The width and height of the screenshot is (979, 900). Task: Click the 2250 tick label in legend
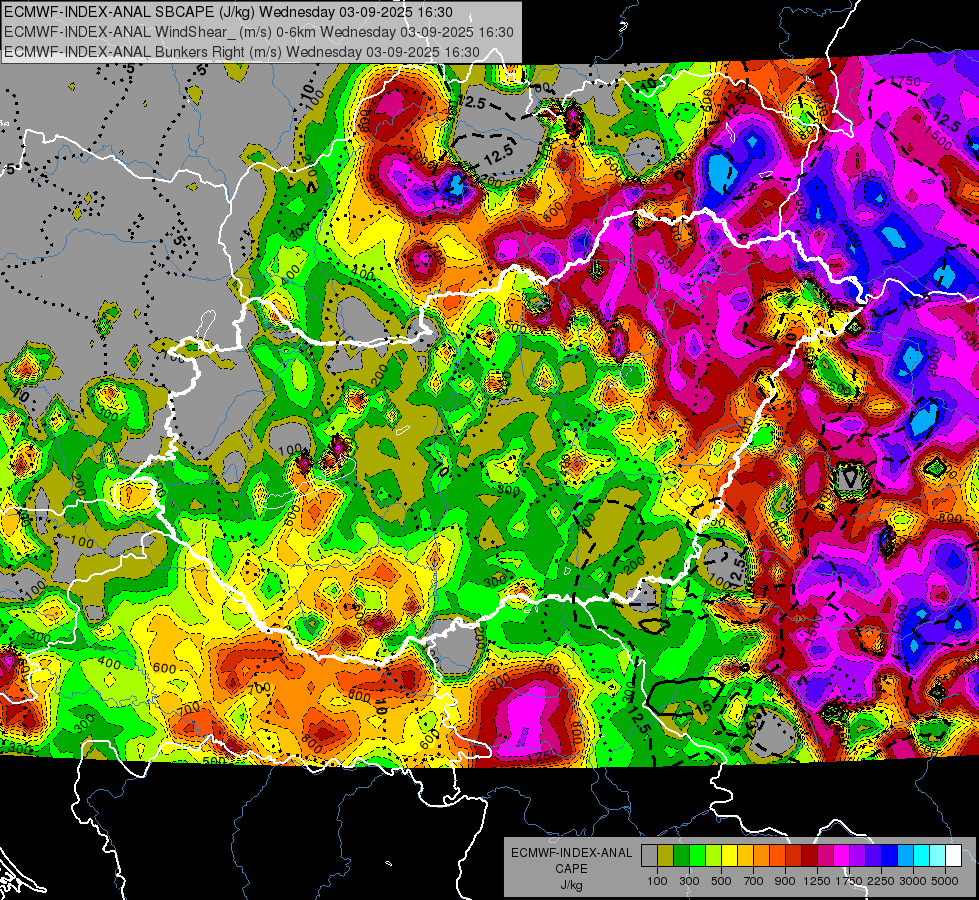tap(882, 881)
